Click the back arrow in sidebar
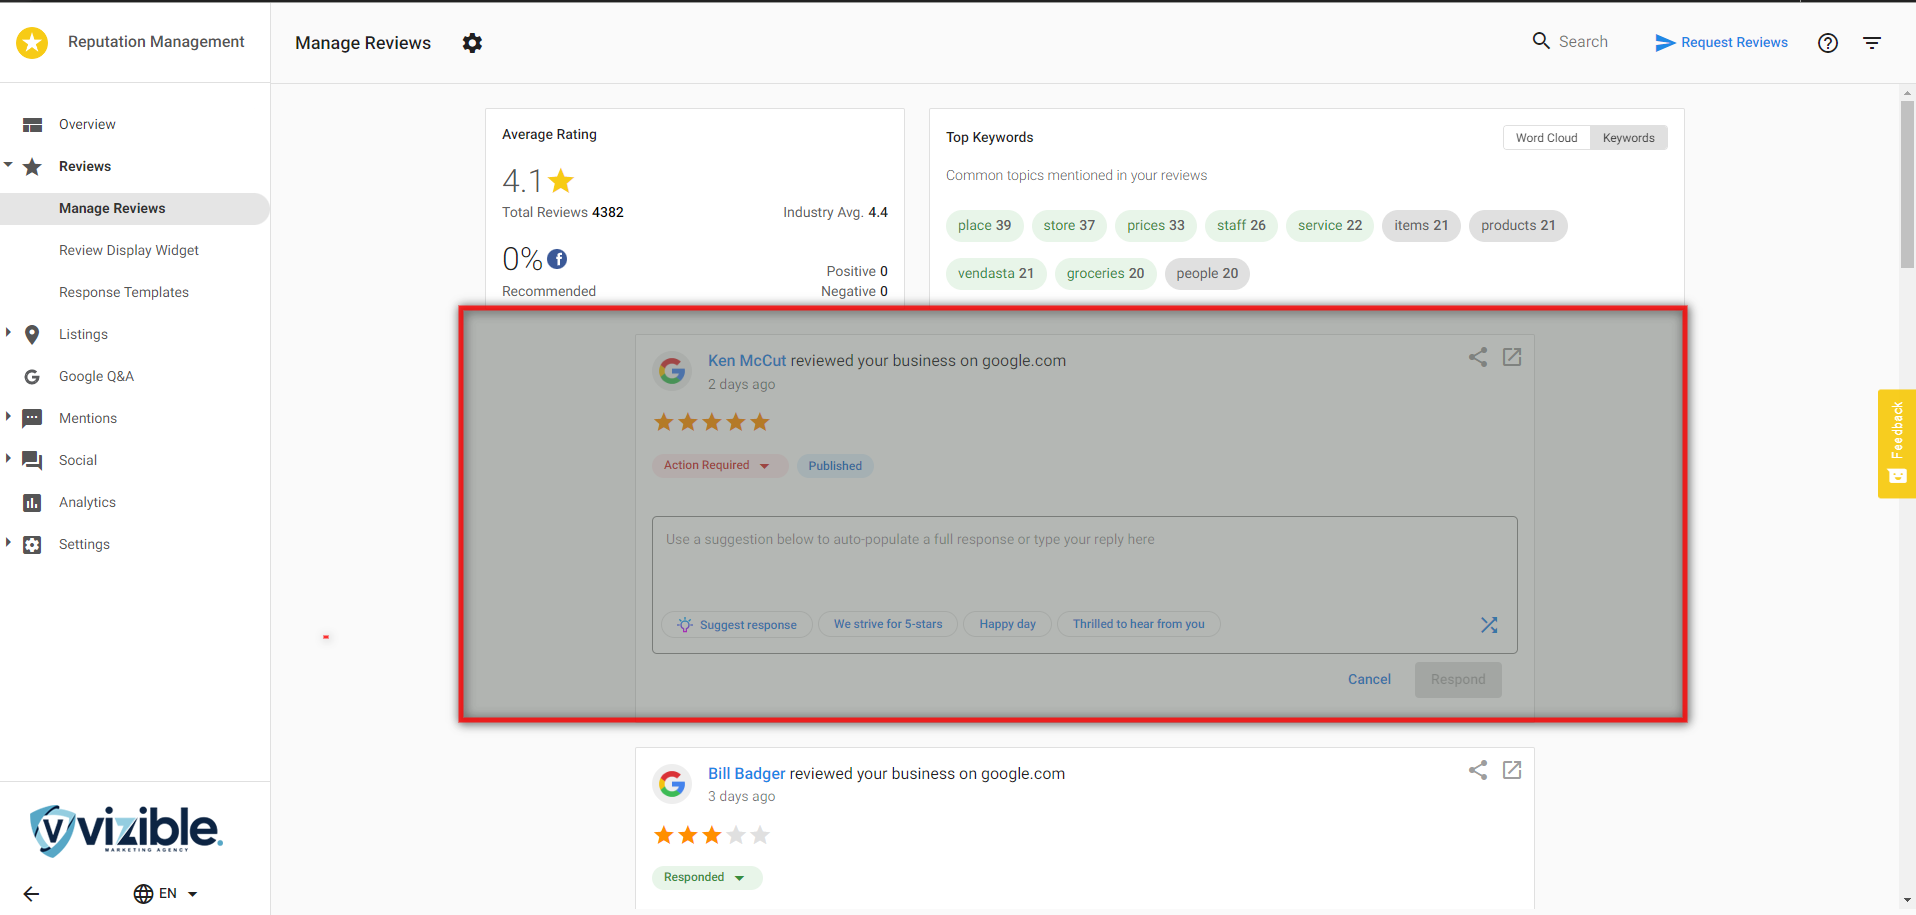The image size is (1916, 915). coord(32,893)
